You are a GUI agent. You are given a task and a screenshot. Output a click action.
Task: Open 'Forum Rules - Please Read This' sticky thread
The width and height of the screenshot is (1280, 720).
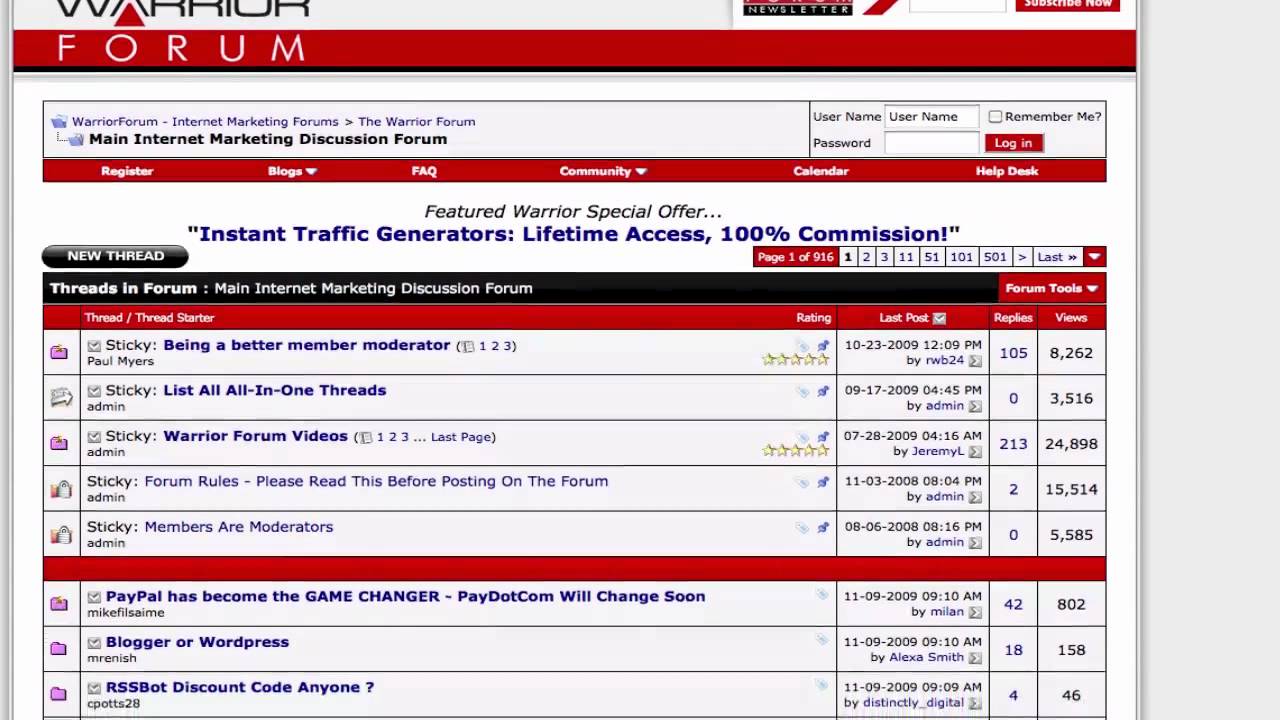pyautogui.click(x=376, y=481)
